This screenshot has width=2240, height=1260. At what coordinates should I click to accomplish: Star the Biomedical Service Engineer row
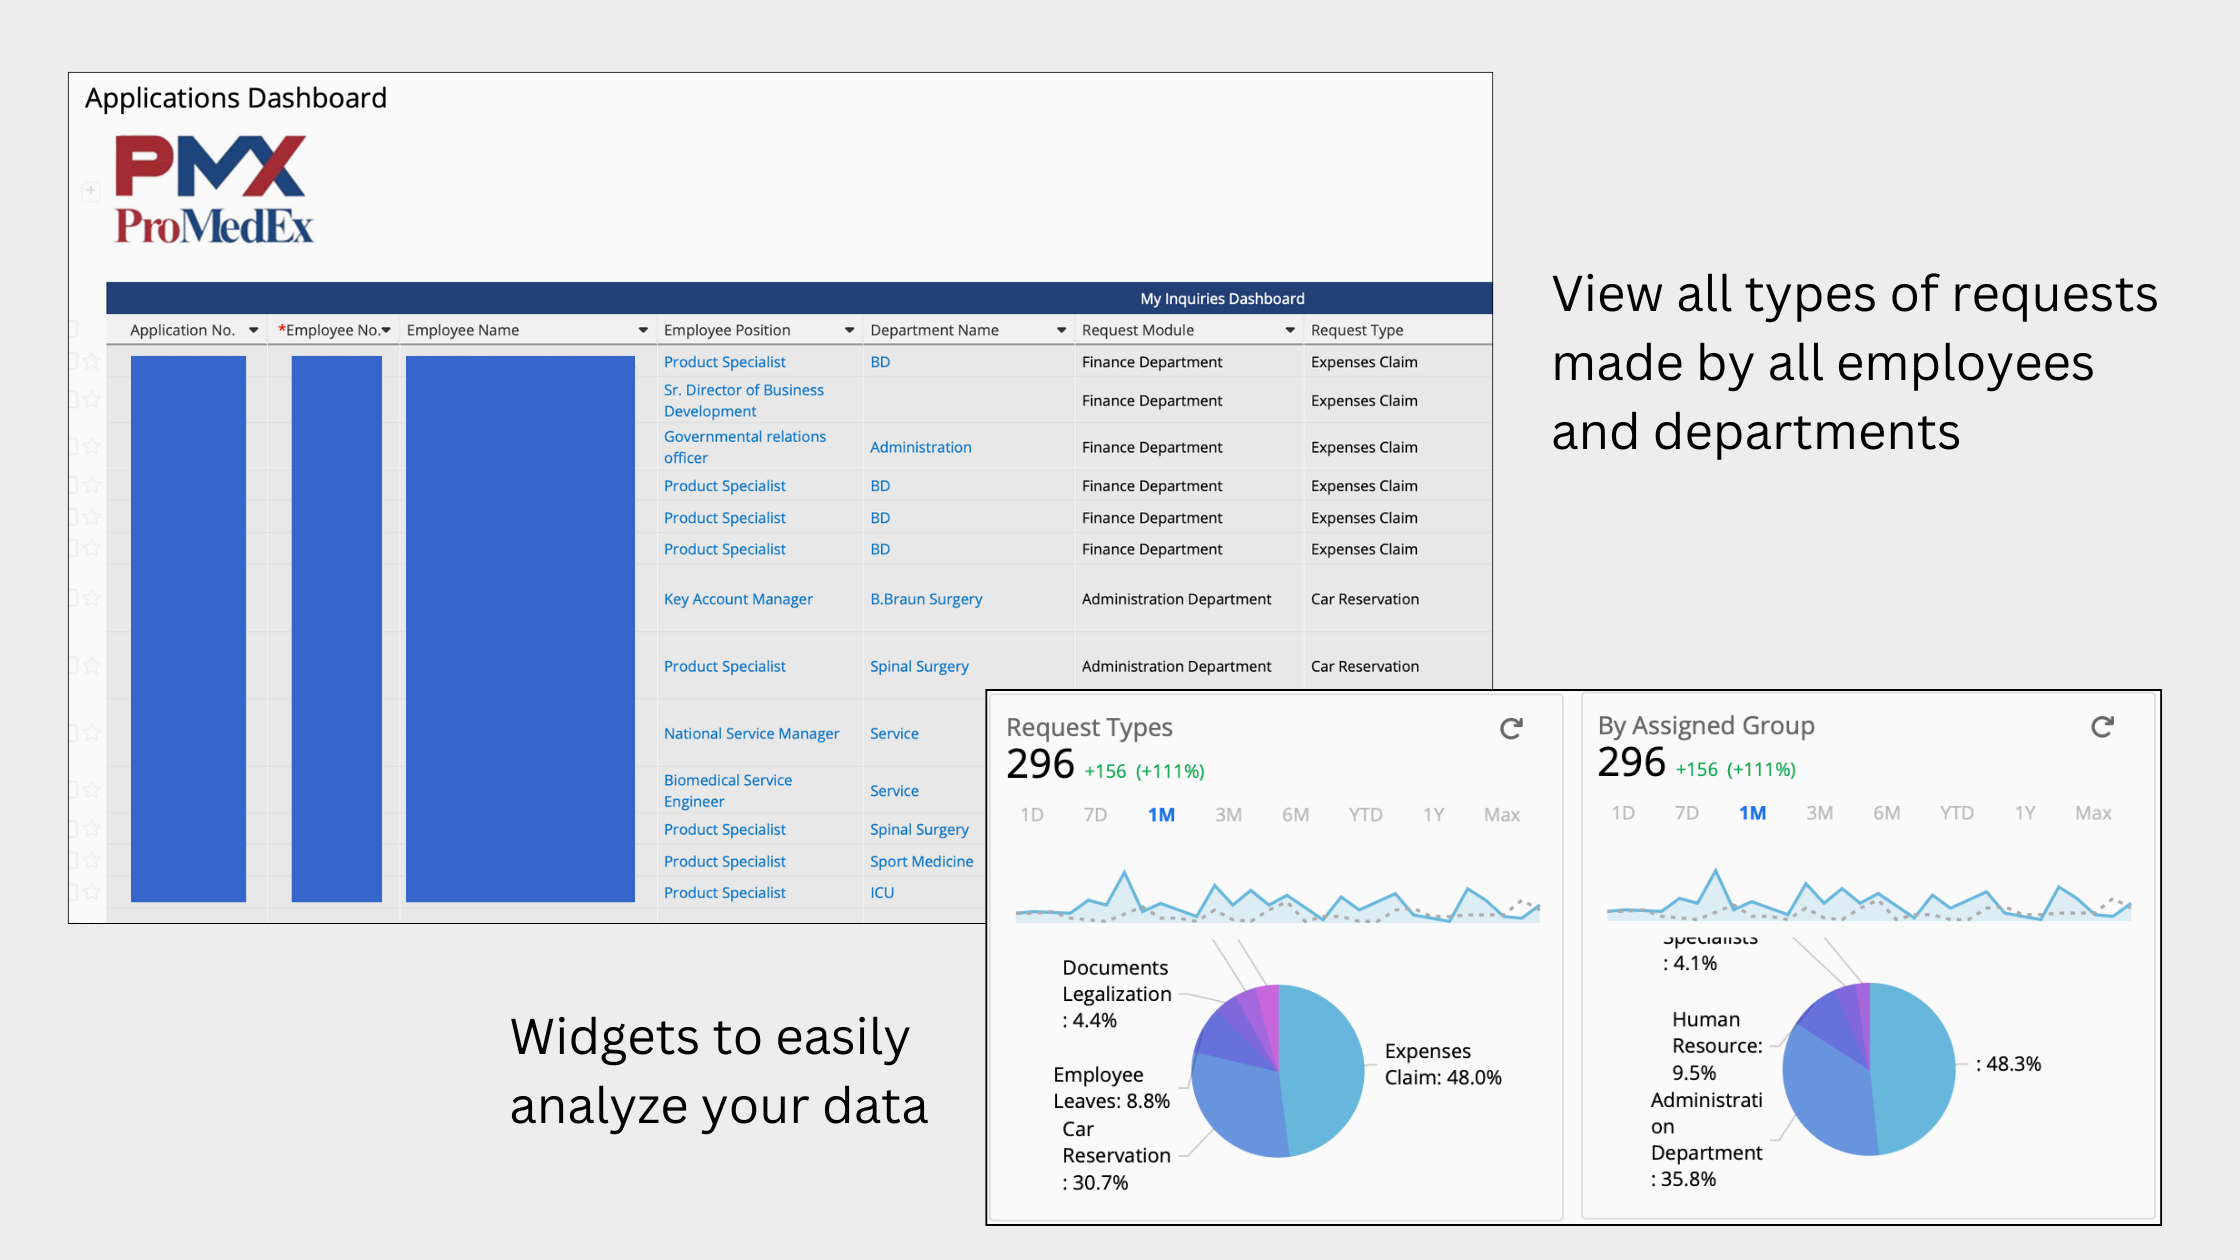pos(92,790)
